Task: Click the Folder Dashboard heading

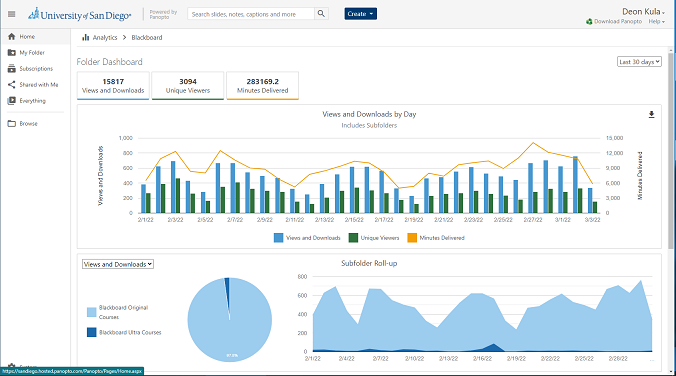Action: (x=110, y=62)
